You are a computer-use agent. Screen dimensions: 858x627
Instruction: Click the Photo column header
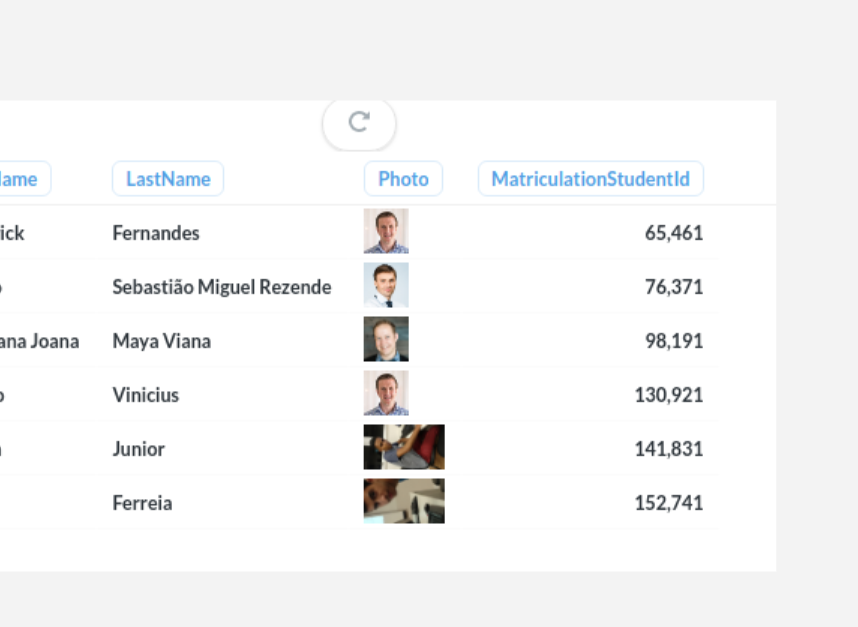pos(403,178)
